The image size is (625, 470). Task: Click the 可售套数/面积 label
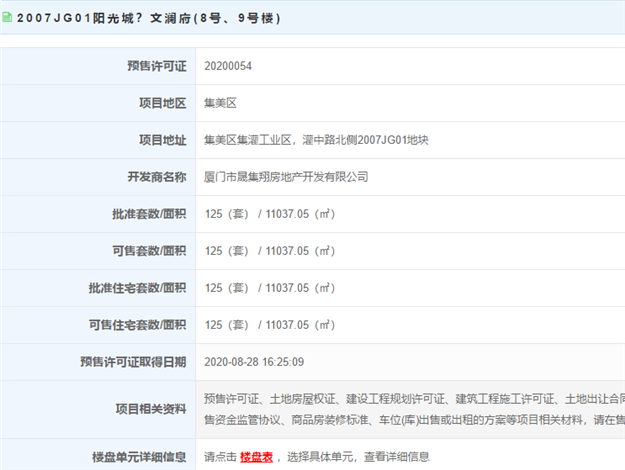pos(149,251)
